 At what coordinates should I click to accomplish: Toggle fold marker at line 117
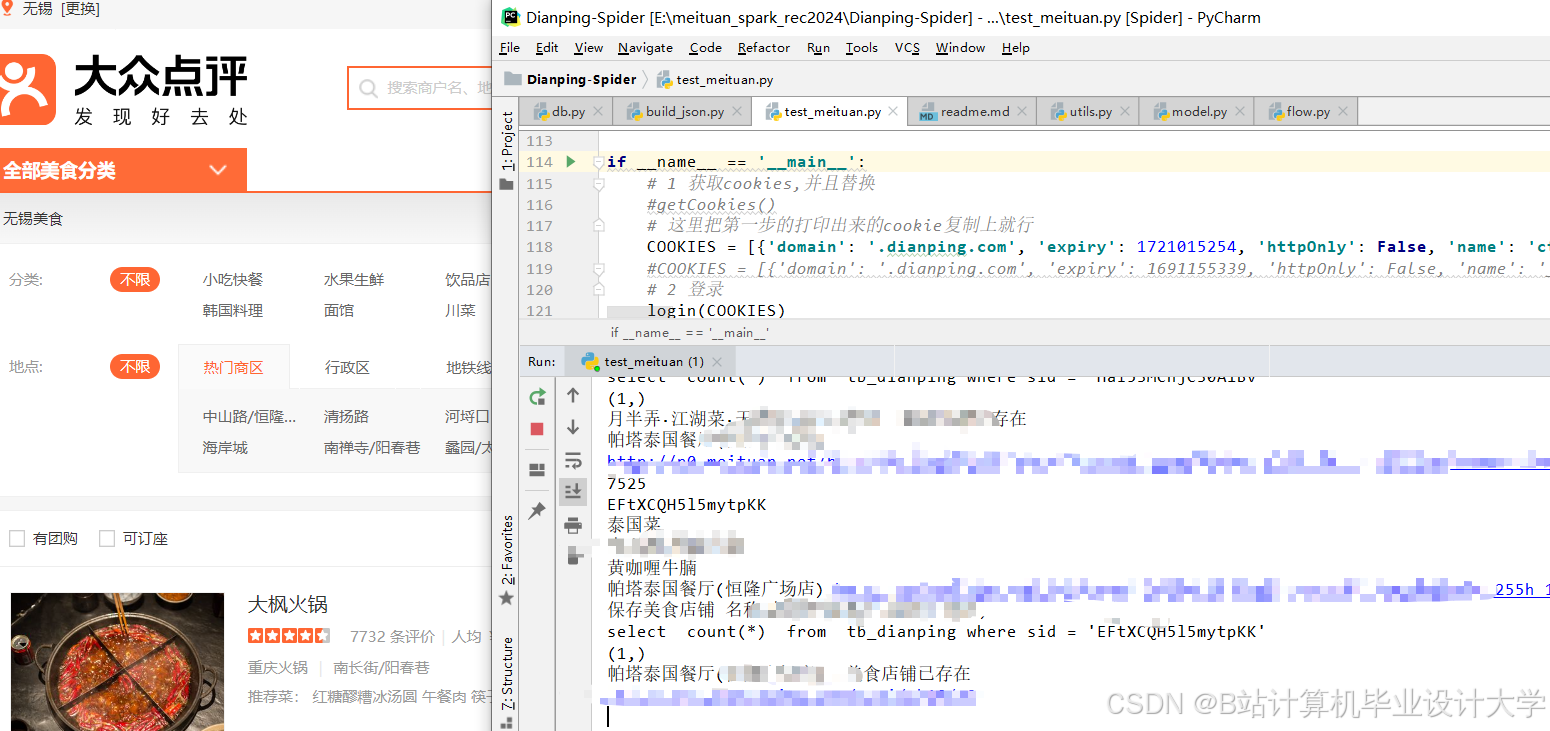point(598,226)
